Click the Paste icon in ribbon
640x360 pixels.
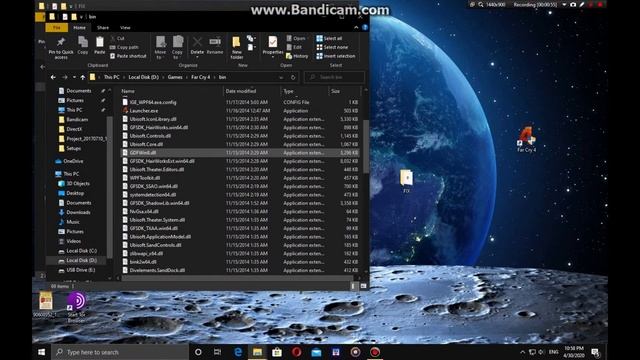tap(100, 45)
